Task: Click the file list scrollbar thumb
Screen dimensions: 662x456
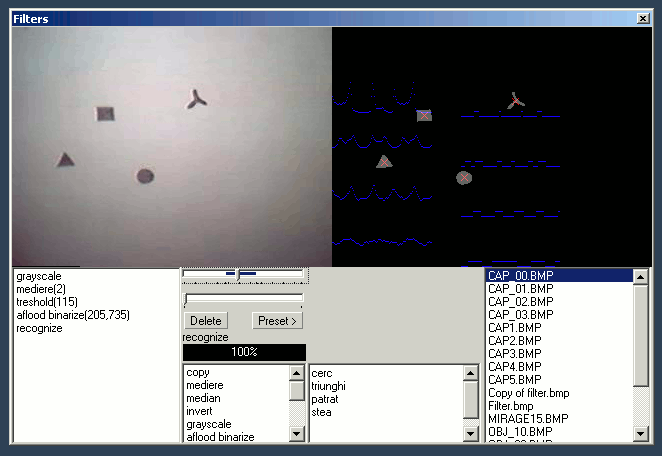Action: pos(640,336)
